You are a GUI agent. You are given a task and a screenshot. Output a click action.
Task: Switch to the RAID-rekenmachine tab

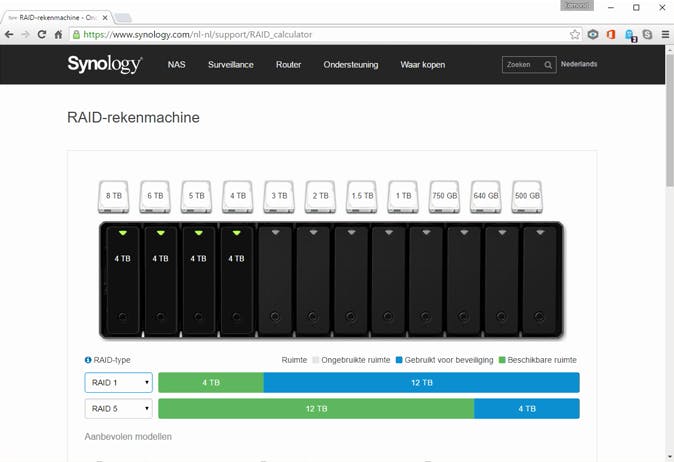coord(58,18)
